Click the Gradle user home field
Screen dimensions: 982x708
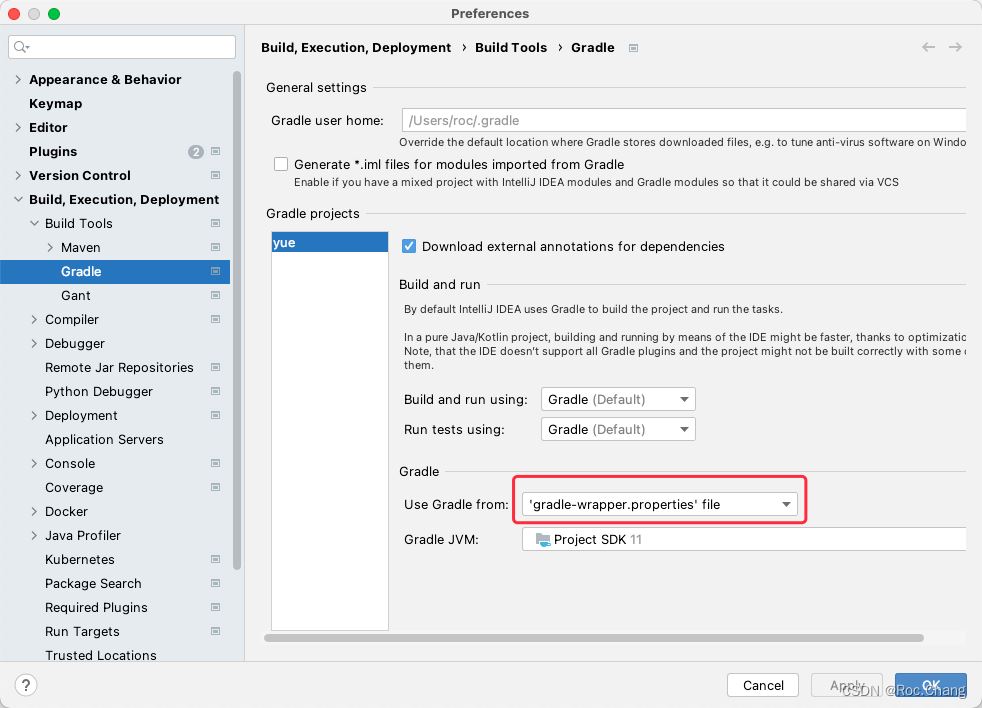click(684, 120)
